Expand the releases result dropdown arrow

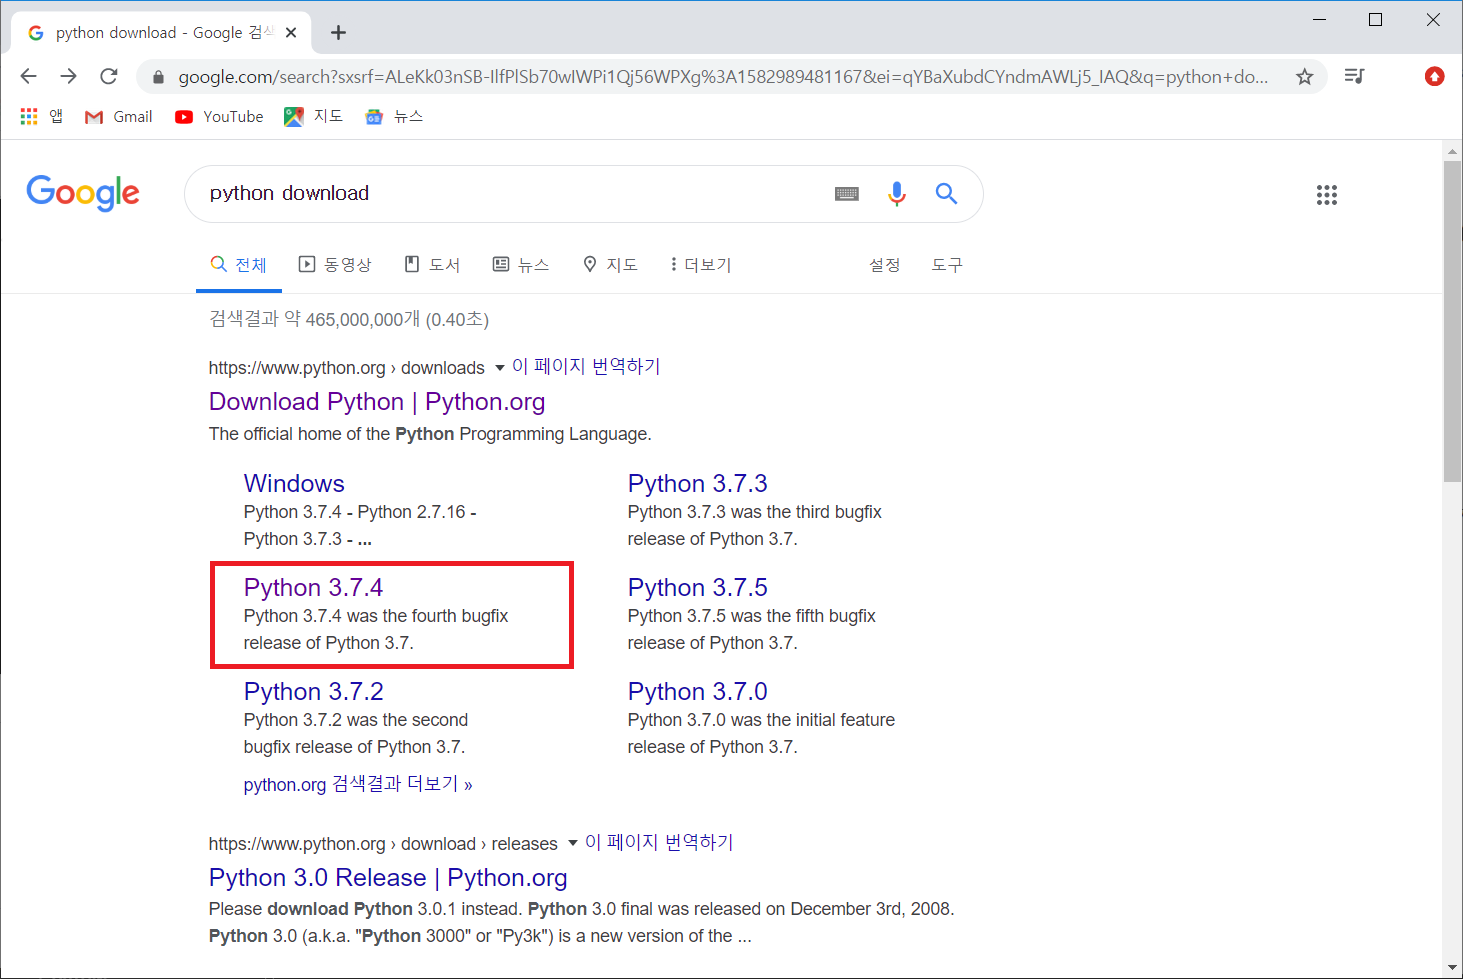pos(572,843)
